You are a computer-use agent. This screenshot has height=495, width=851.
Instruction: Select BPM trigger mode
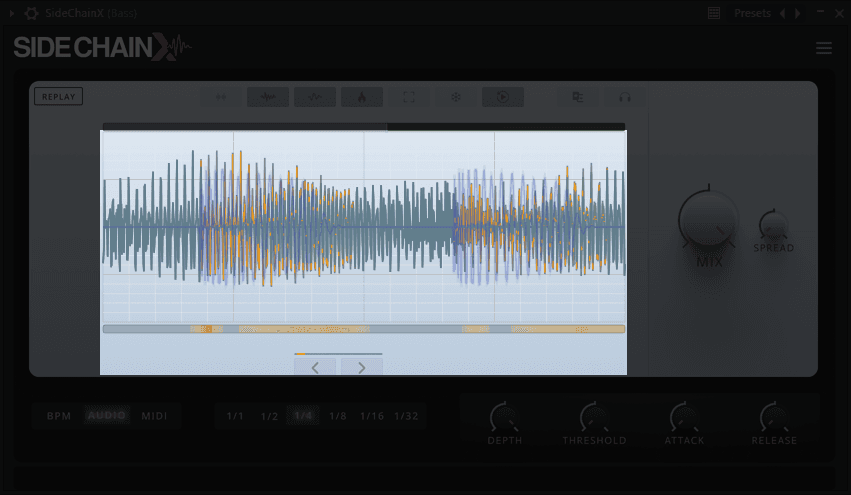tap(59, 416)
